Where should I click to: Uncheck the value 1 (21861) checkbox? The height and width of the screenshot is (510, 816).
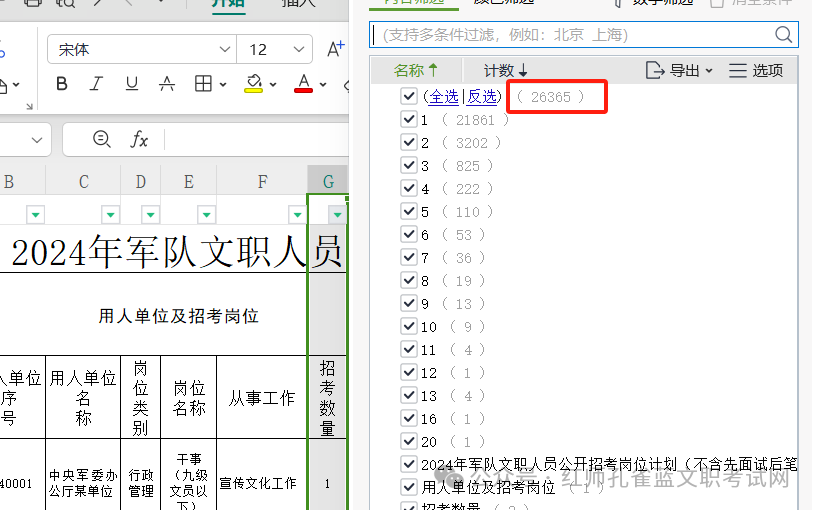click(408, 119)
